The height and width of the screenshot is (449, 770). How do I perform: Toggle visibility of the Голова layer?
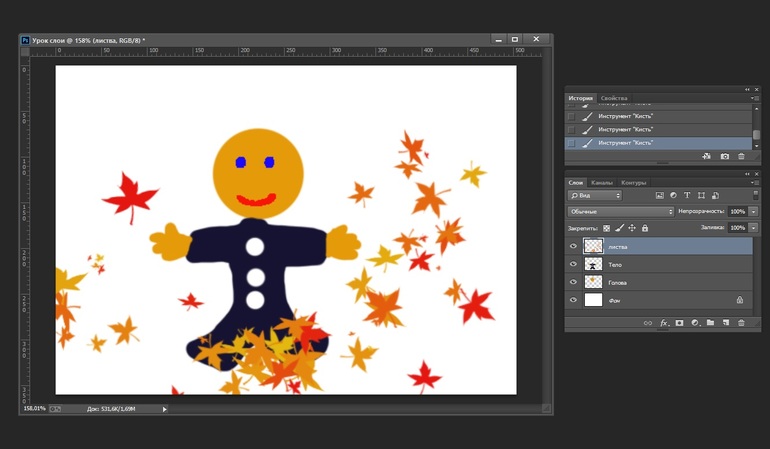coord(573,282)
